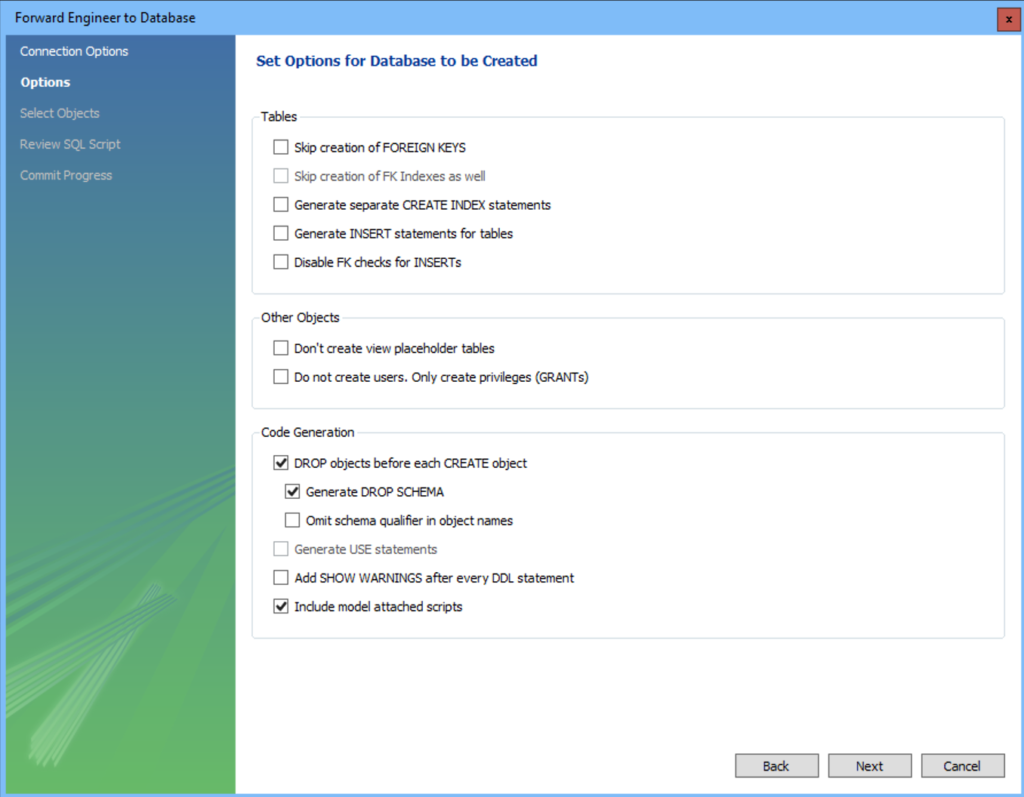Click the Back button
The height and width of the screenshot is (797, 1024).
(776, 766)
